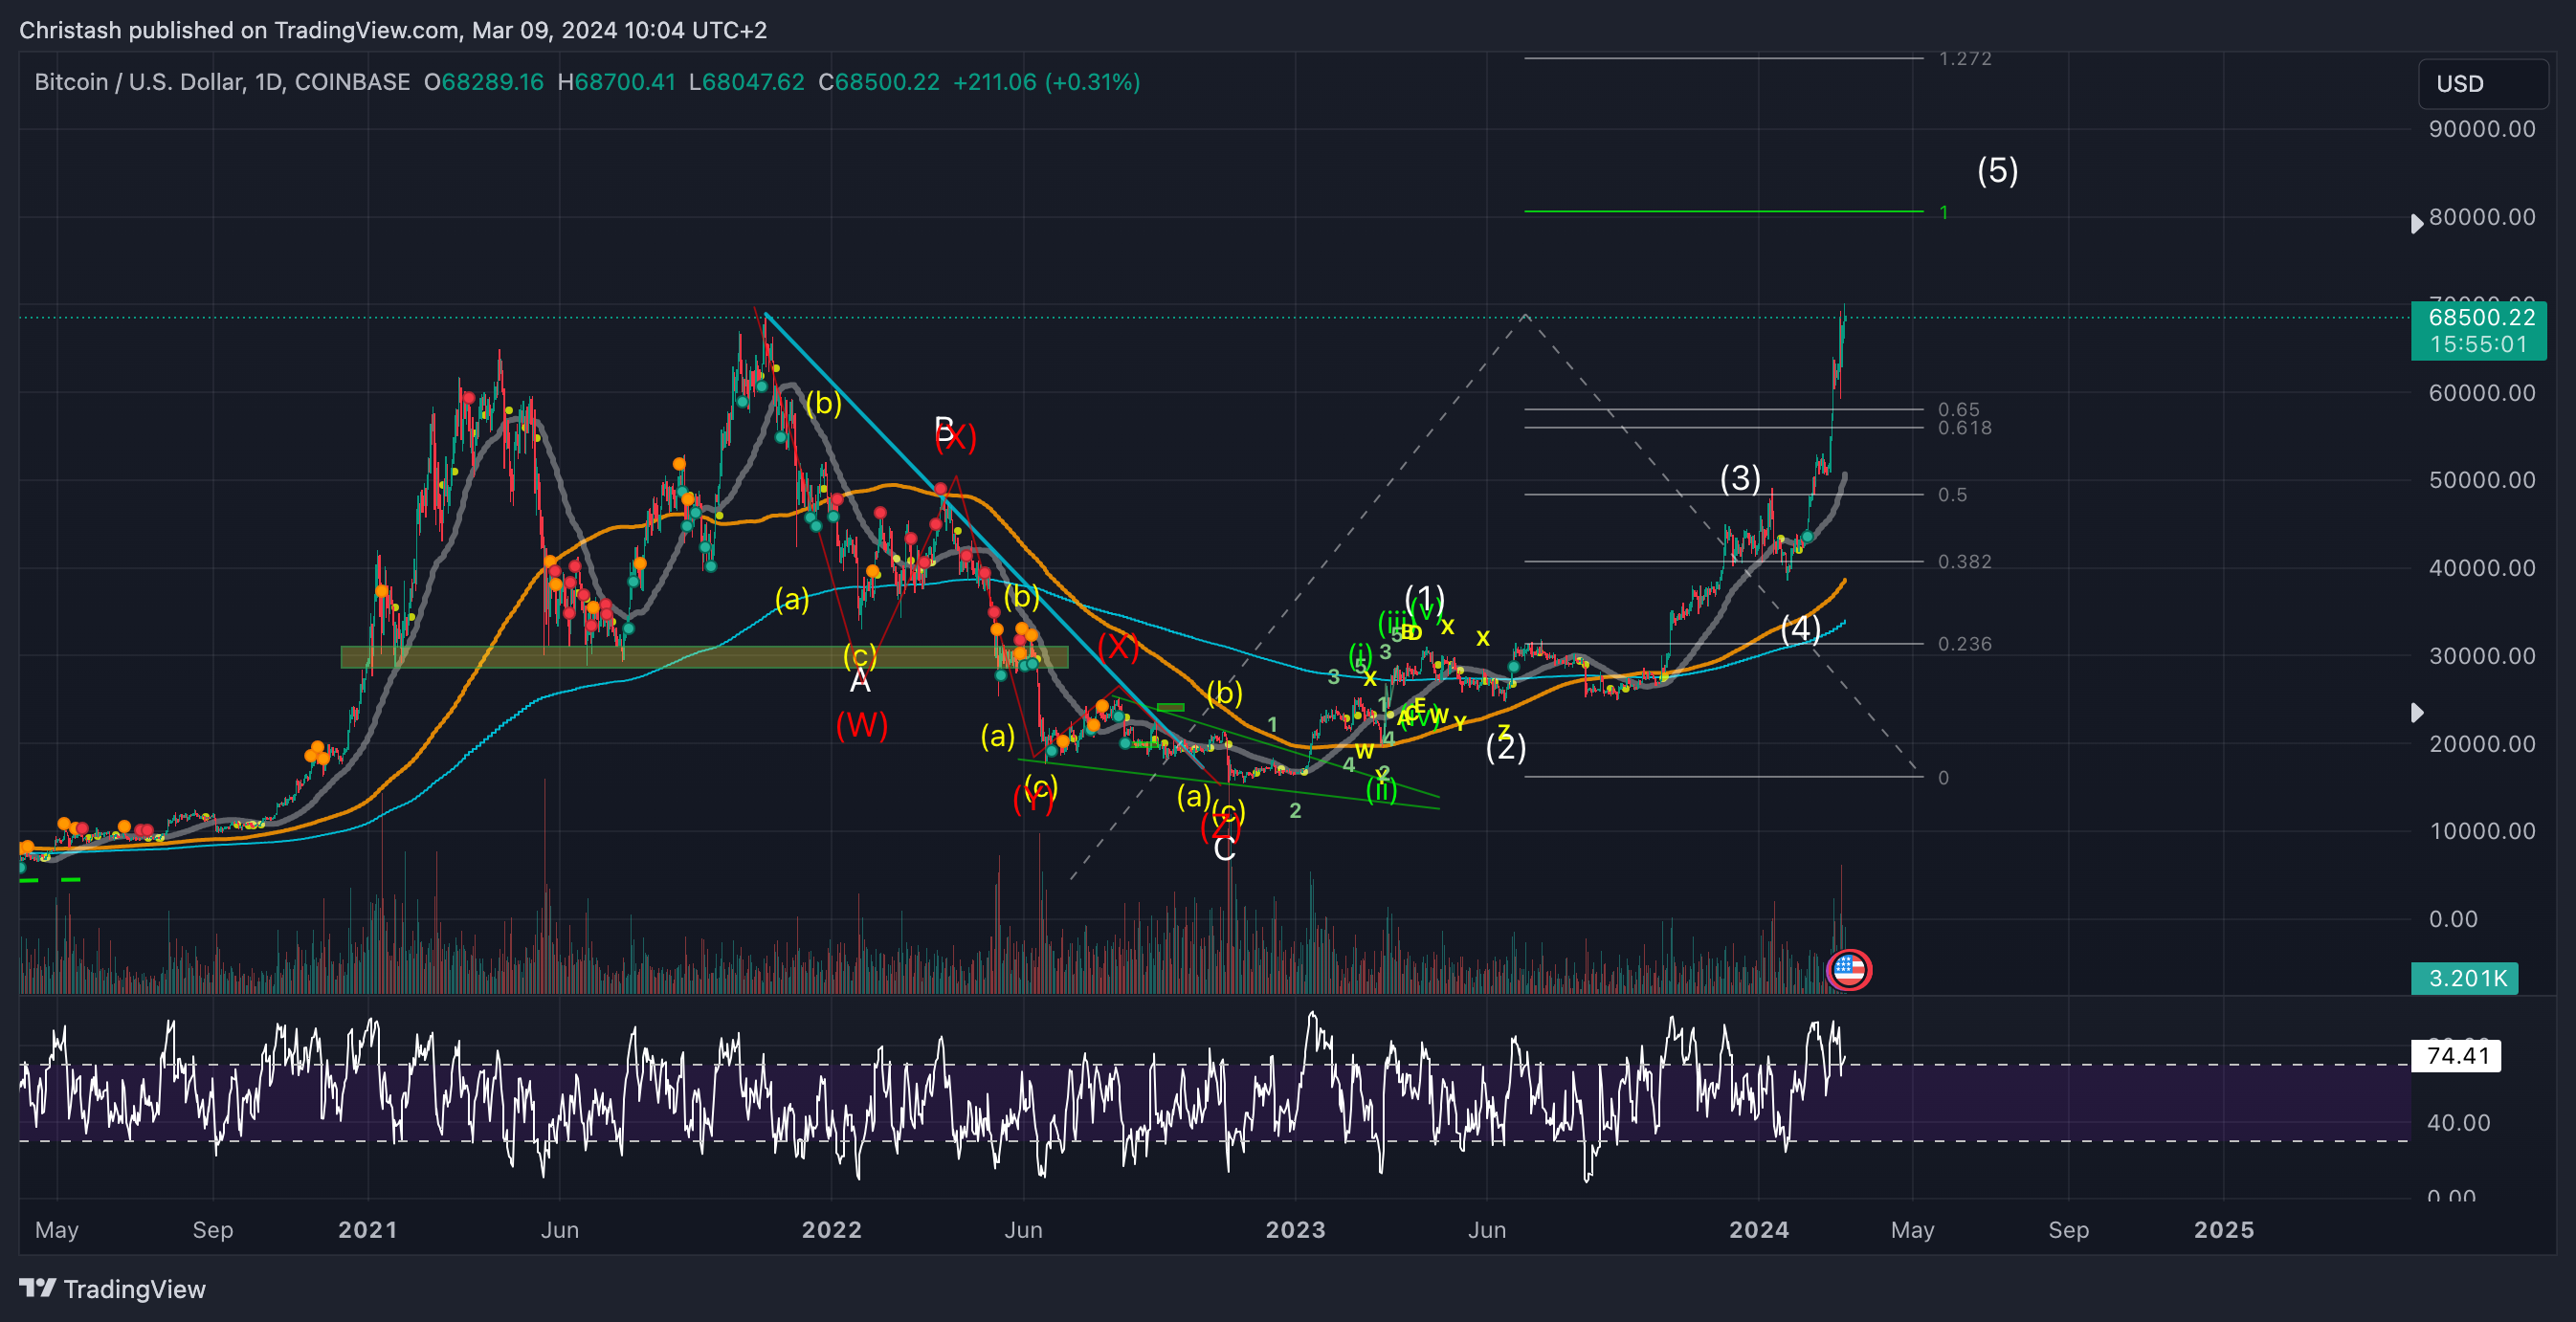
Task: Click the 3.201K volume label
Action: click(2466, 978)
